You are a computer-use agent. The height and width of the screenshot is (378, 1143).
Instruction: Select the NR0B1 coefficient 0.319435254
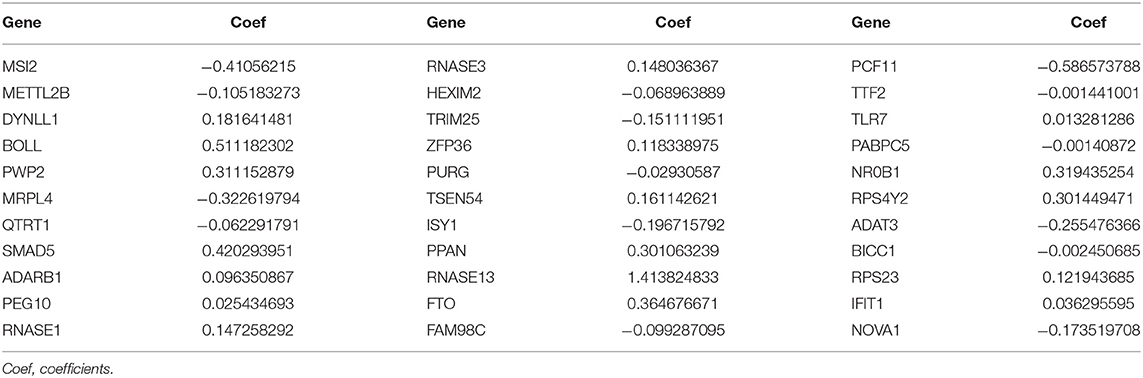coord(1095,173)
